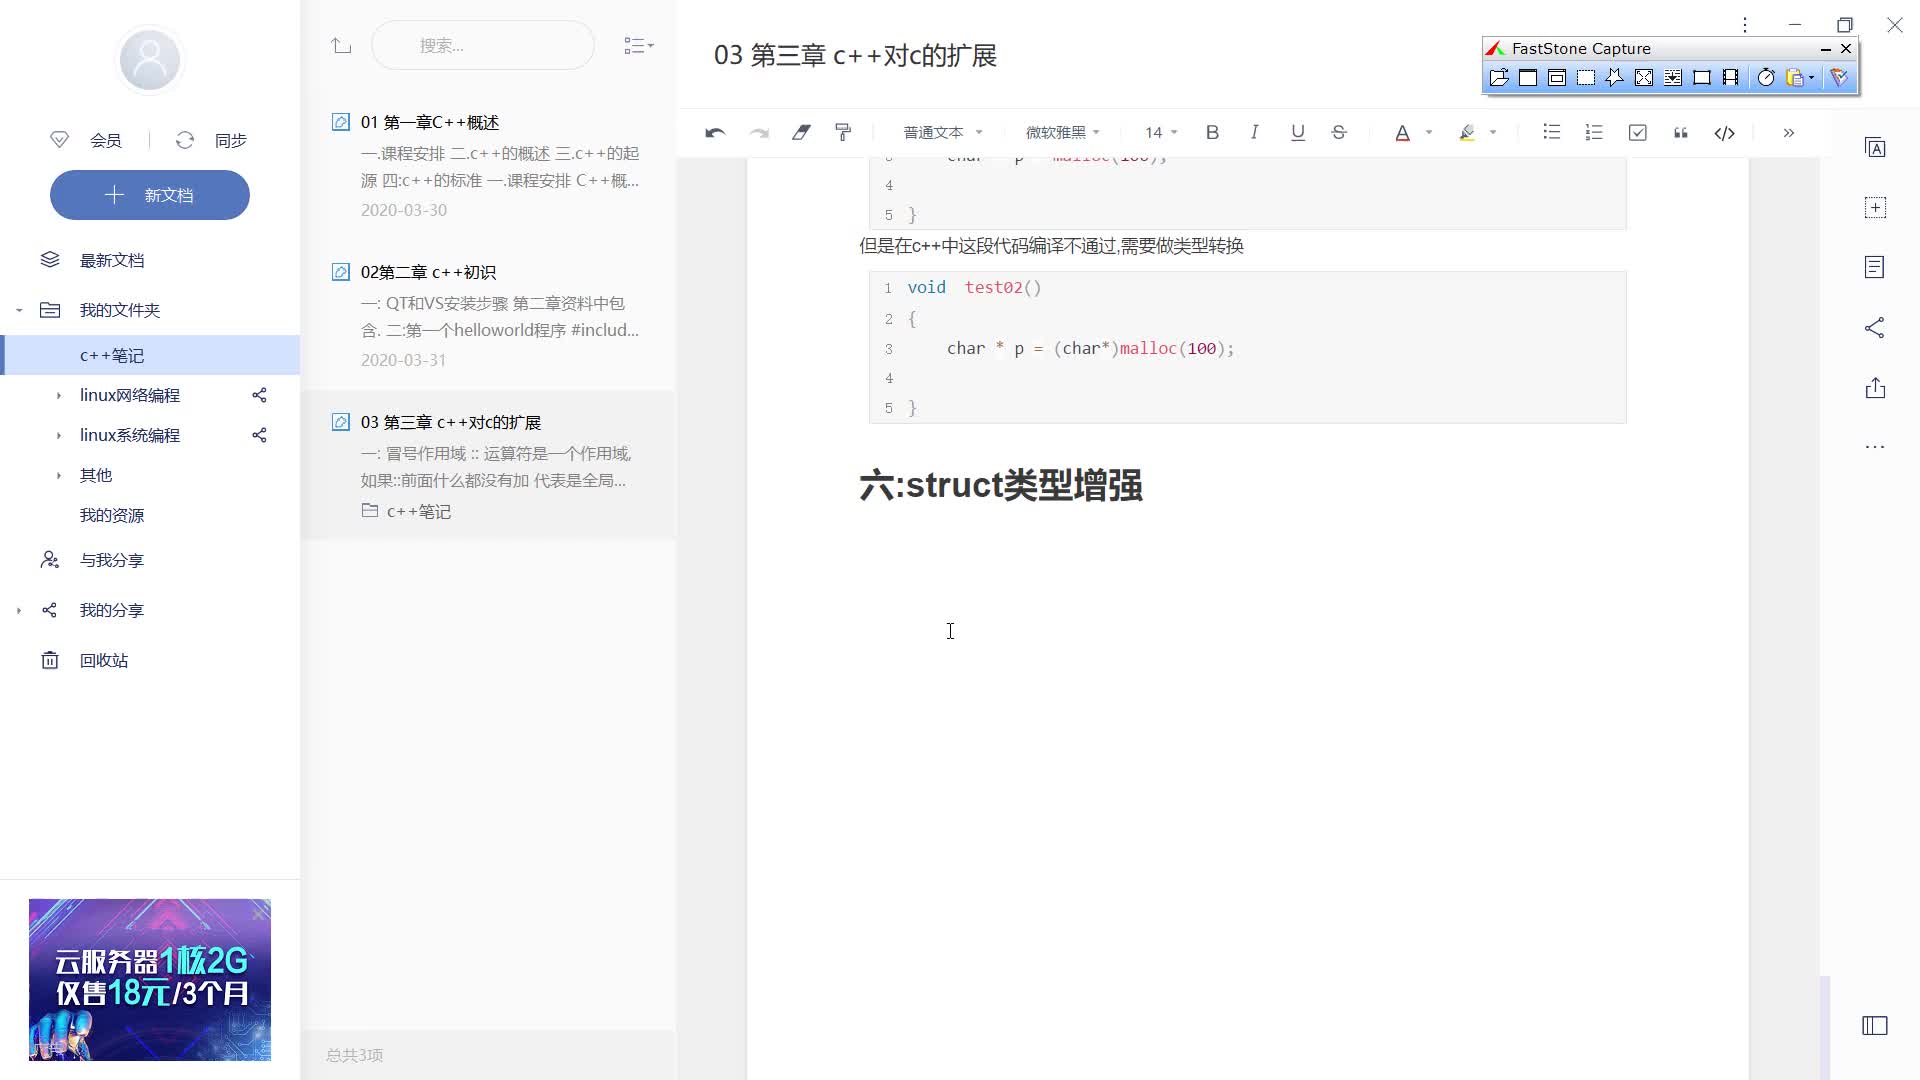Image resolution: width=1920 pixels, height=1080 pixels.
Task: Capture rectangular region in FastStone
Action: [x=1586, y=77]
